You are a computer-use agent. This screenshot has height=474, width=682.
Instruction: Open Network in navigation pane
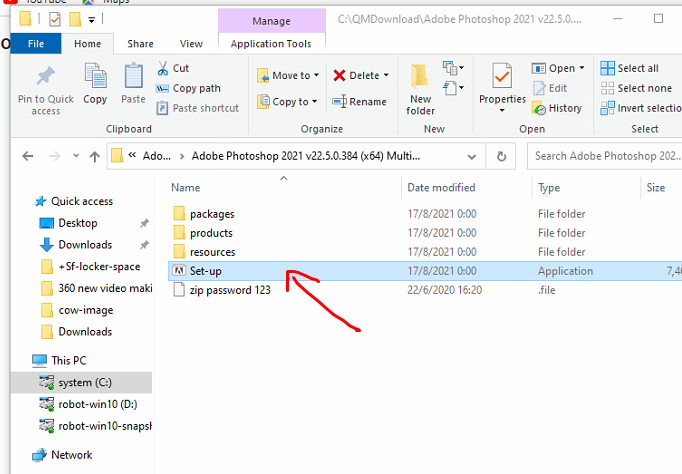tap(71, 455)
